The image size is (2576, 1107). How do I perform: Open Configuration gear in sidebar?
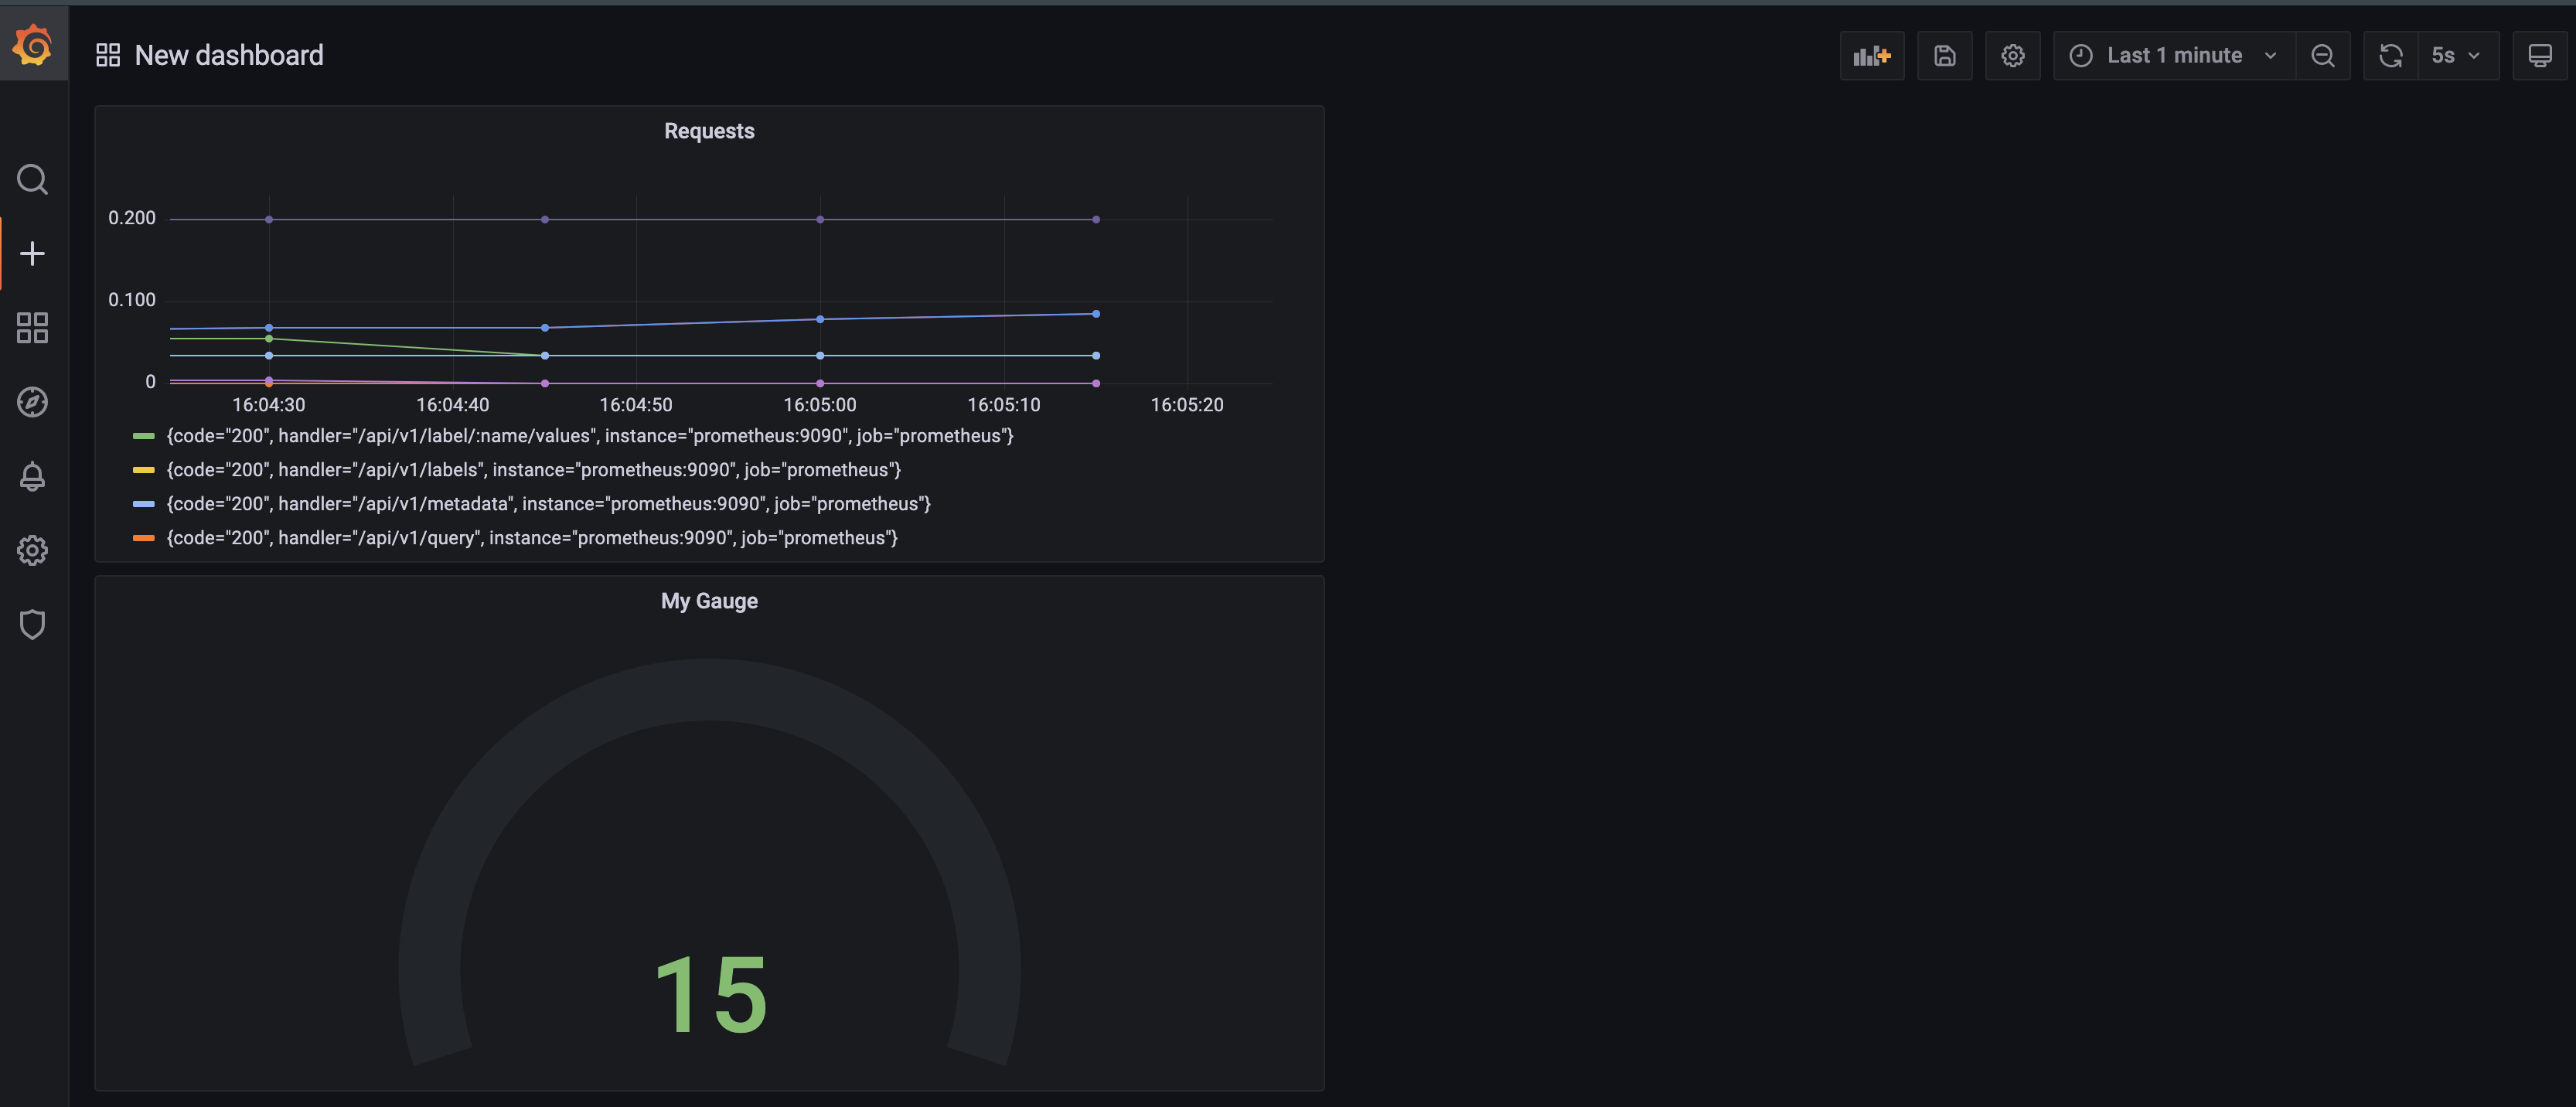[x=32, y=550]
